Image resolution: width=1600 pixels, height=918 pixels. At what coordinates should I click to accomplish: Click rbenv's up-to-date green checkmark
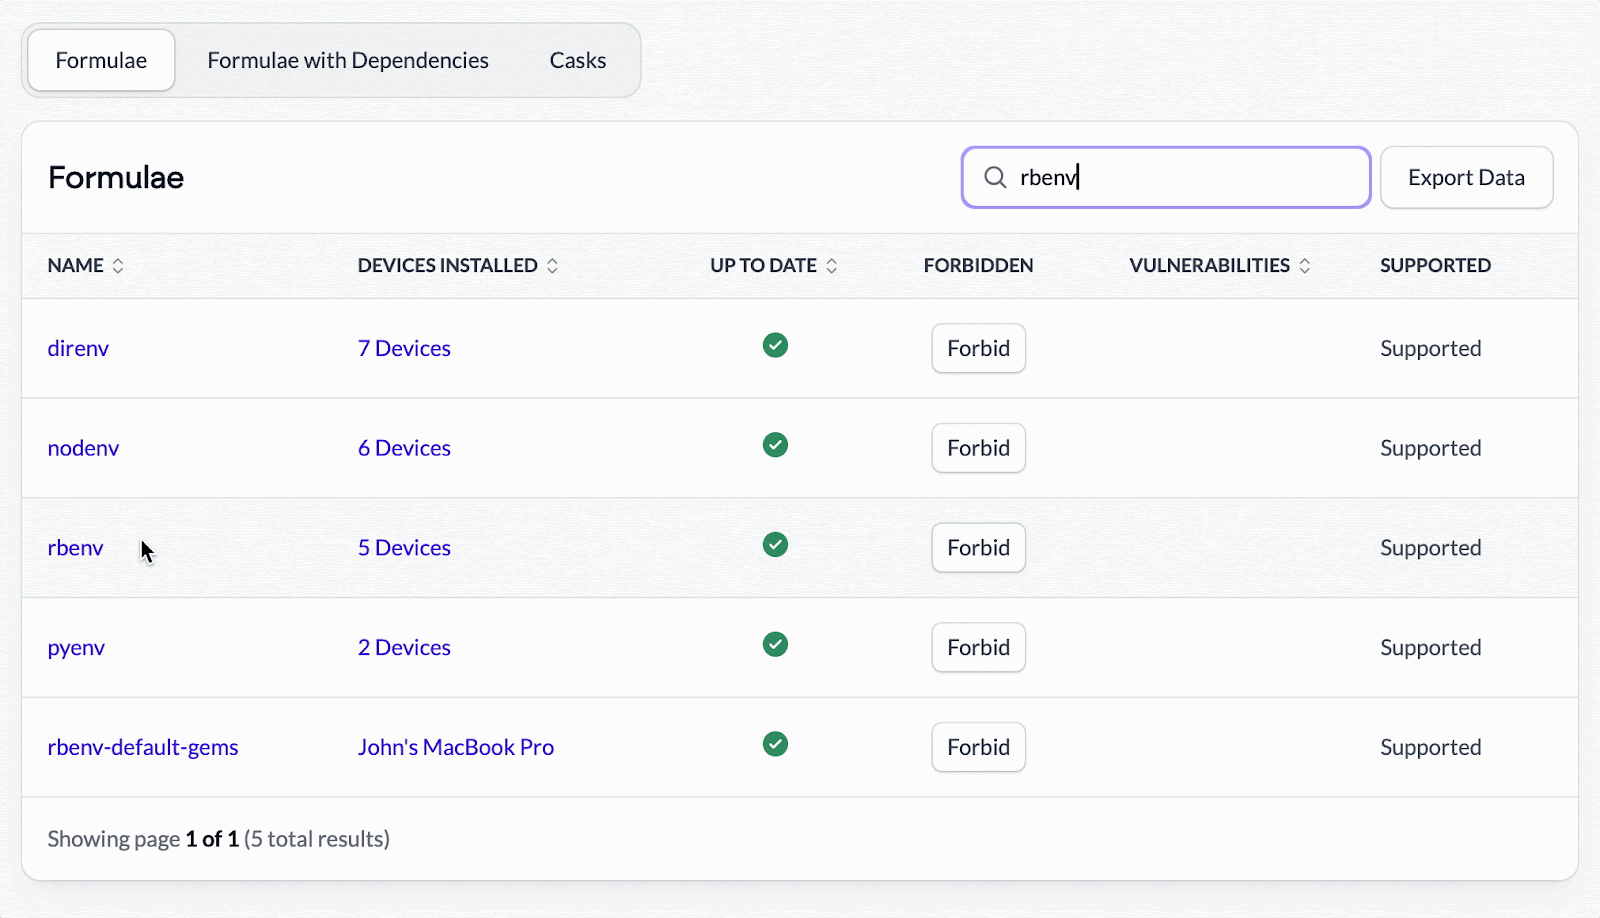(x=775, y=545)
